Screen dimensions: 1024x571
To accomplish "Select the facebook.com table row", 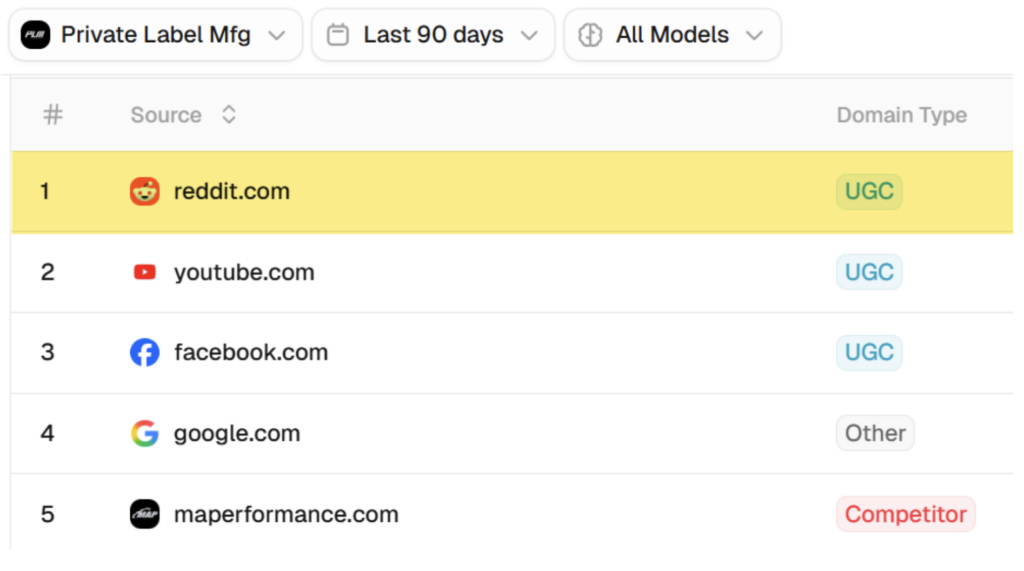I will click(x=500, y=352).
